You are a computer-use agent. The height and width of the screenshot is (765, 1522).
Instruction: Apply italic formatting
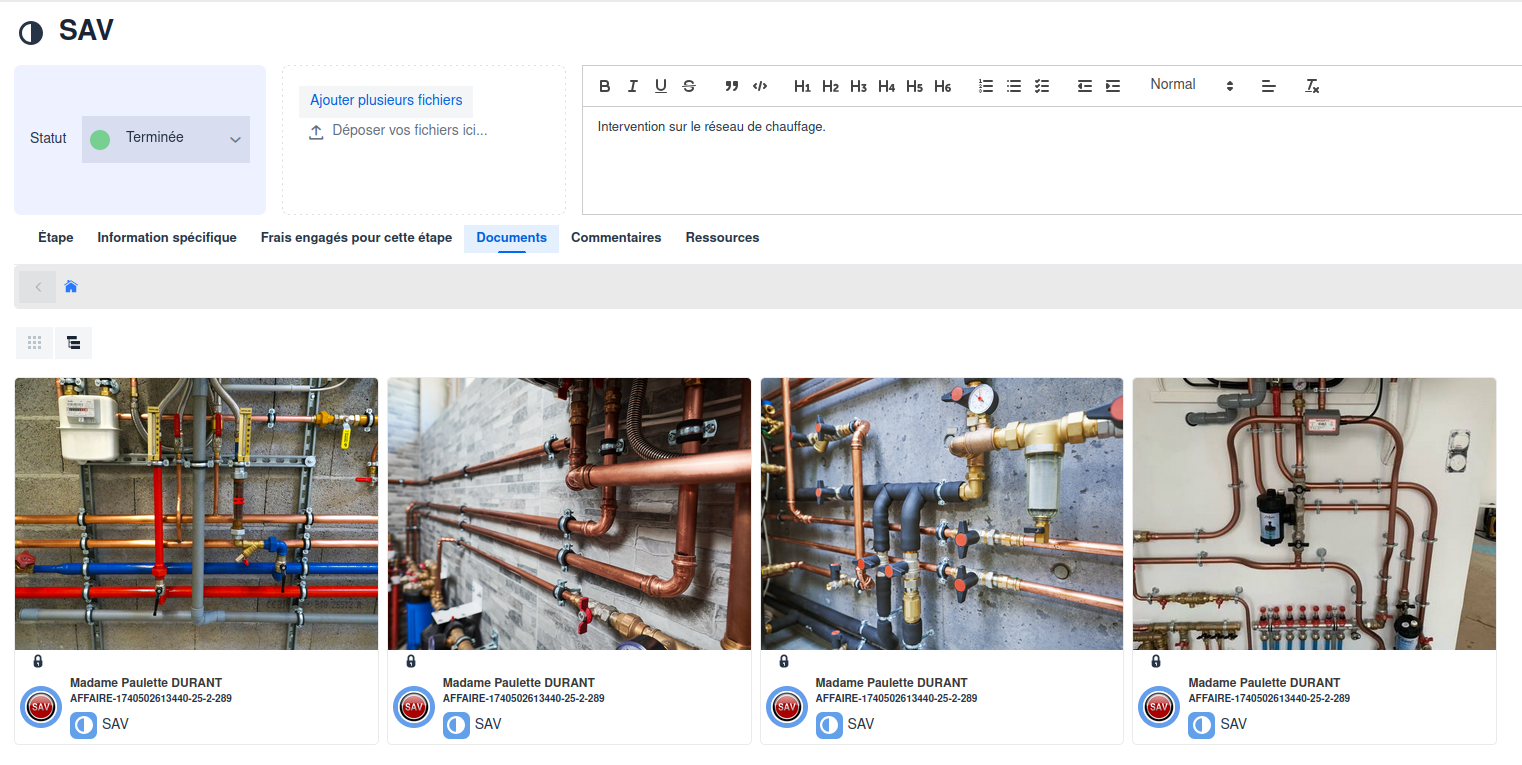coord(632,86)
